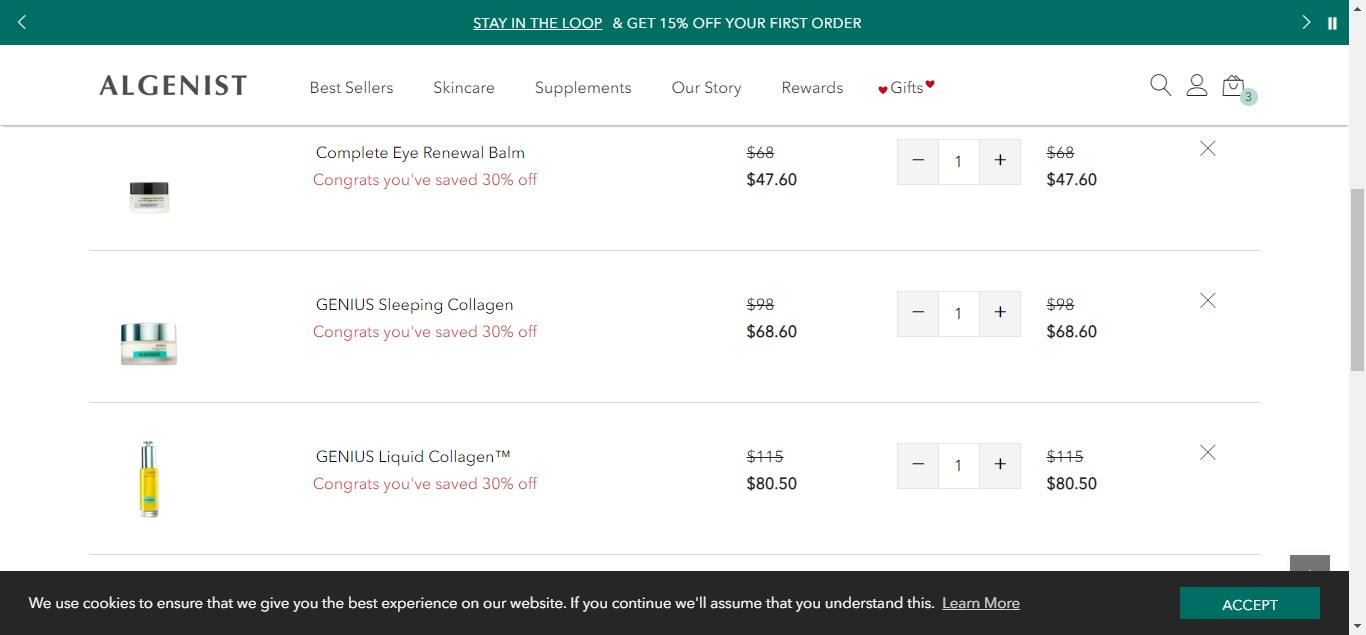This screenshot has height=635, width=1366.
Task: Go to next promo banner slide
Action: pyautogui.click(x=1306, y=22)
